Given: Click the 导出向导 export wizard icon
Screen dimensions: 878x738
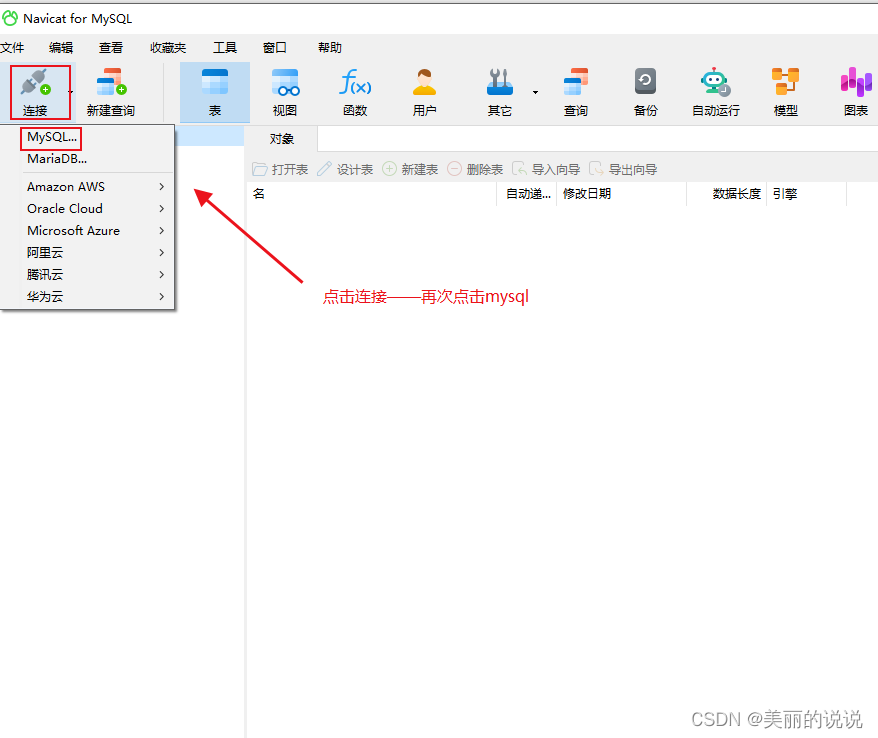Looking at the screenshot, I should 596,169.
